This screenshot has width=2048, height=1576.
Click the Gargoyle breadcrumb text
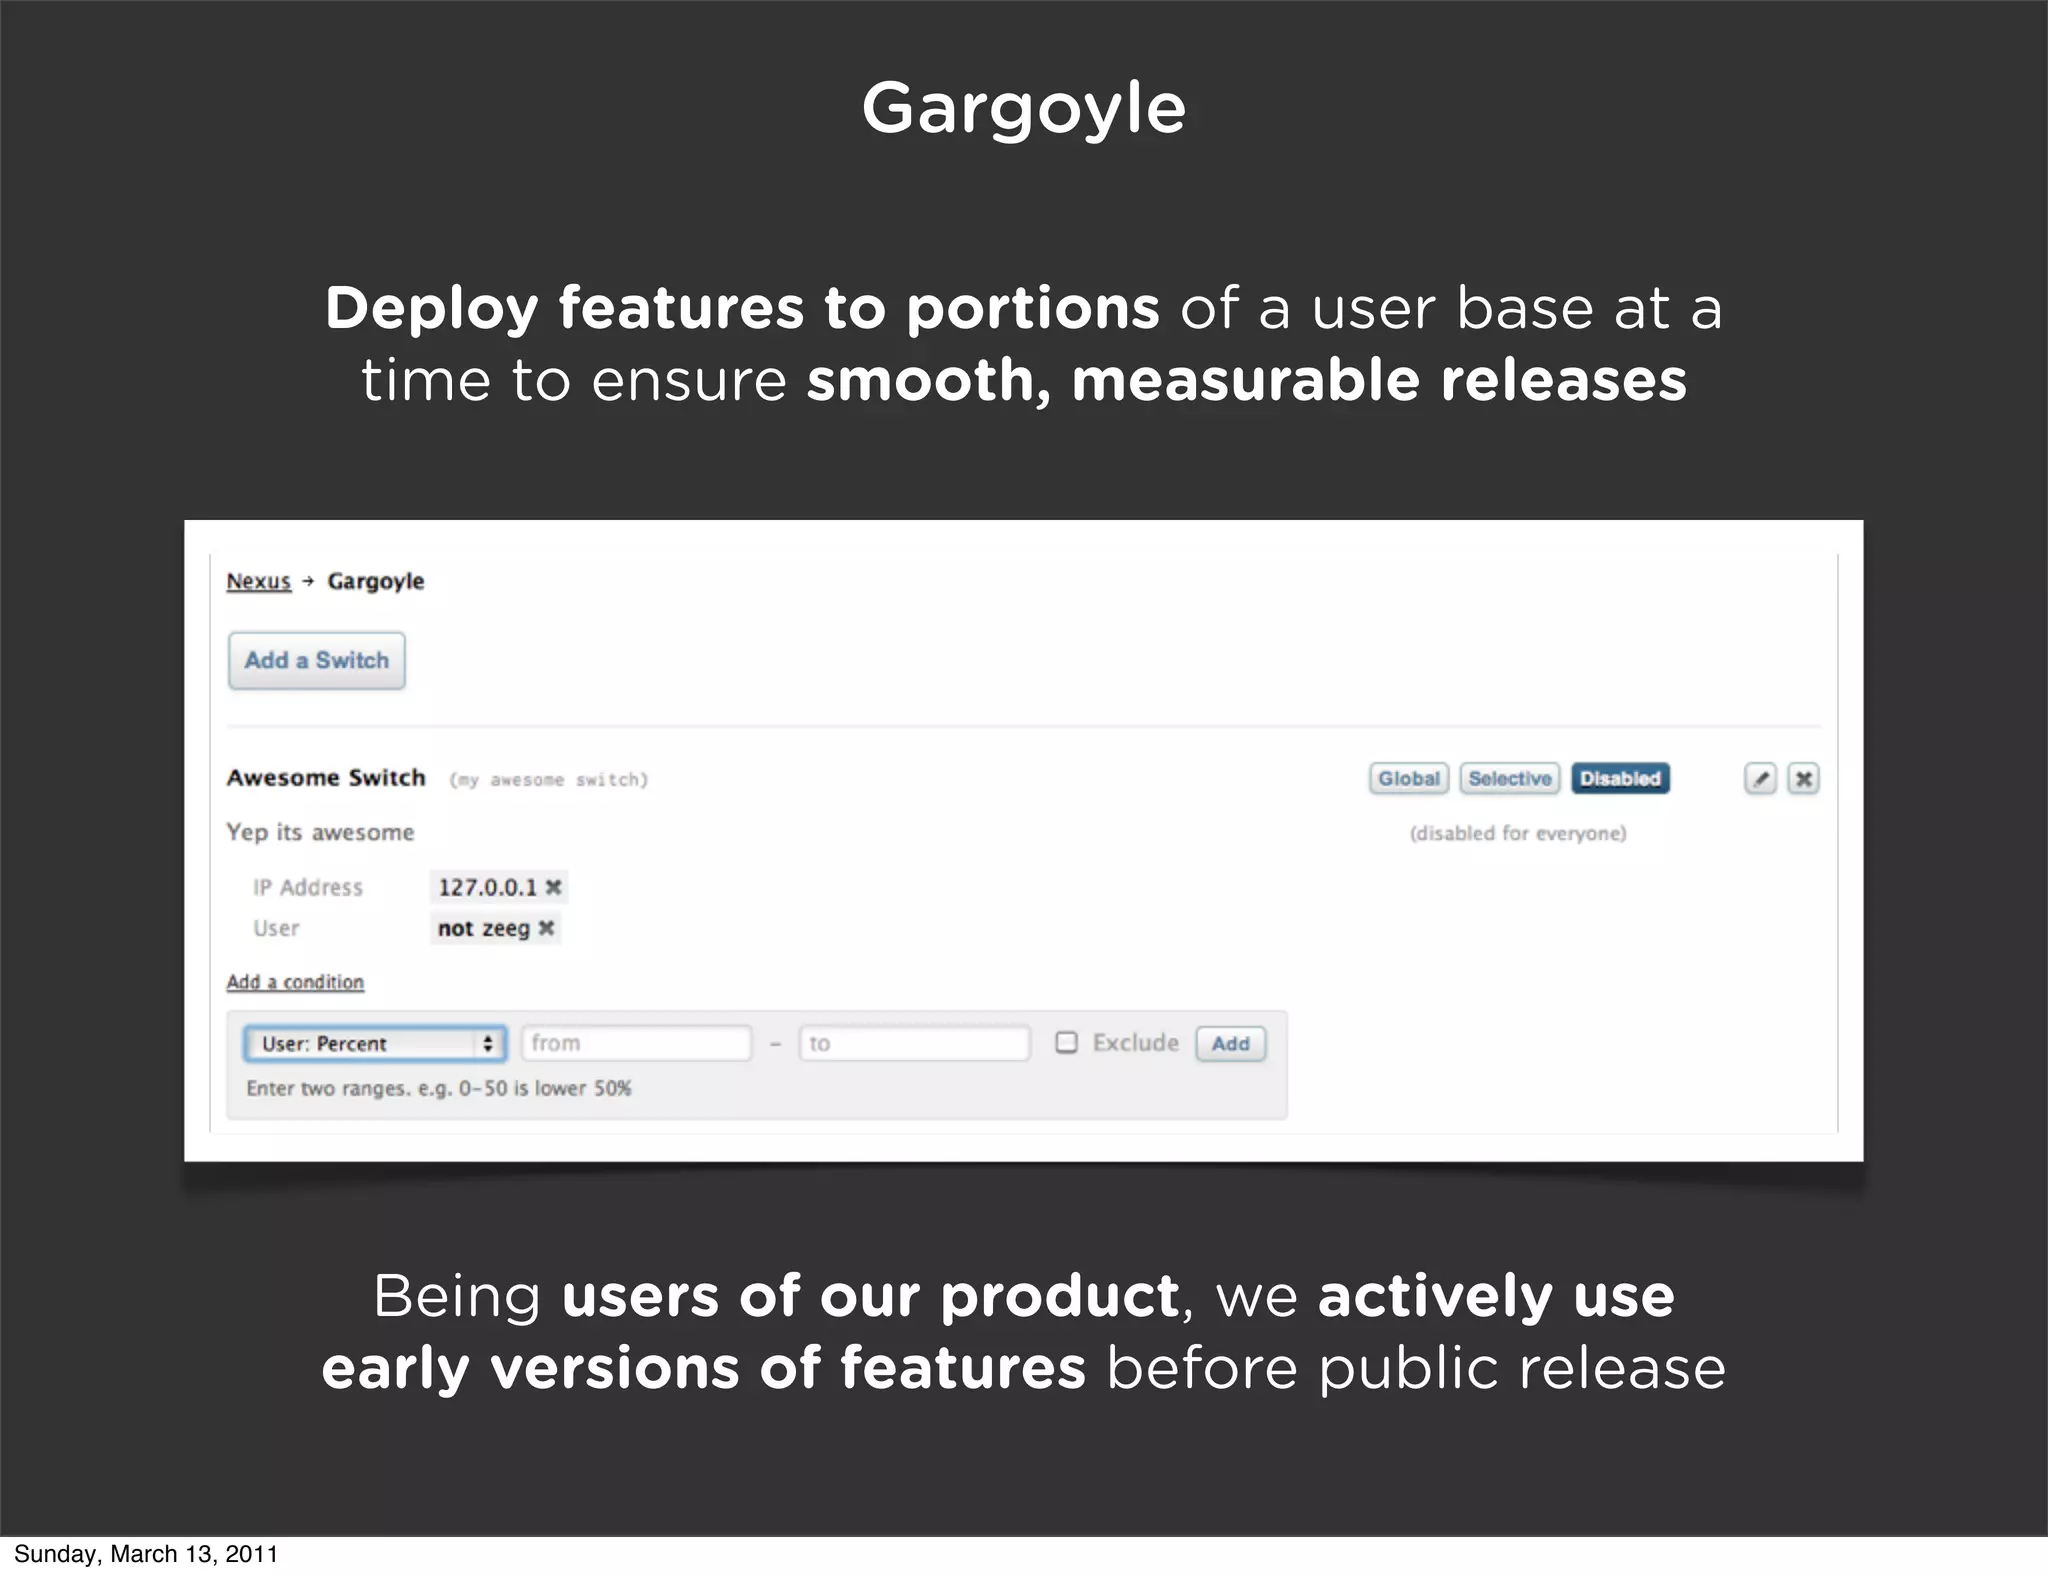[376, 581]
